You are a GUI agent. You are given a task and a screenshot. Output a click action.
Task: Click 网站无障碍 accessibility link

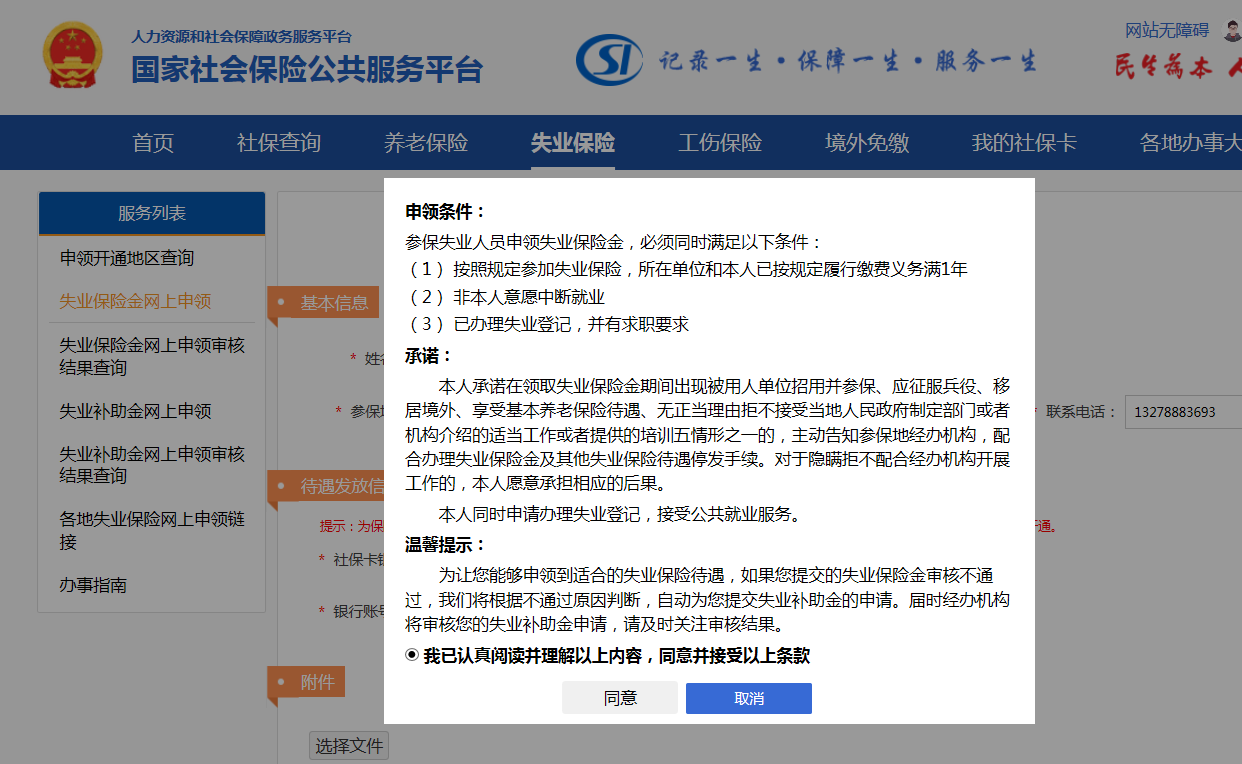coord(1167,31)
